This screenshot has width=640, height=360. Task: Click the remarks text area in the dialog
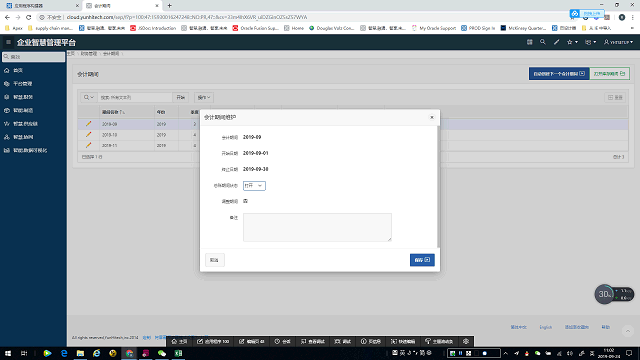317,227
